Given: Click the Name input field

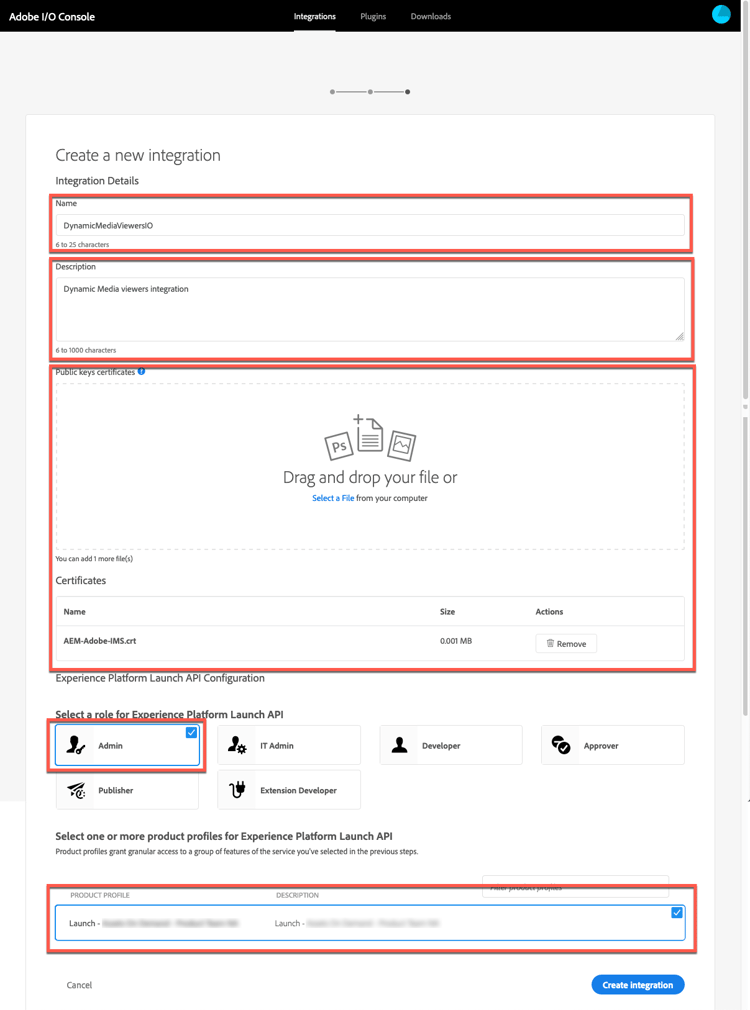Looking at the screenshot, I should coord(370,225).
